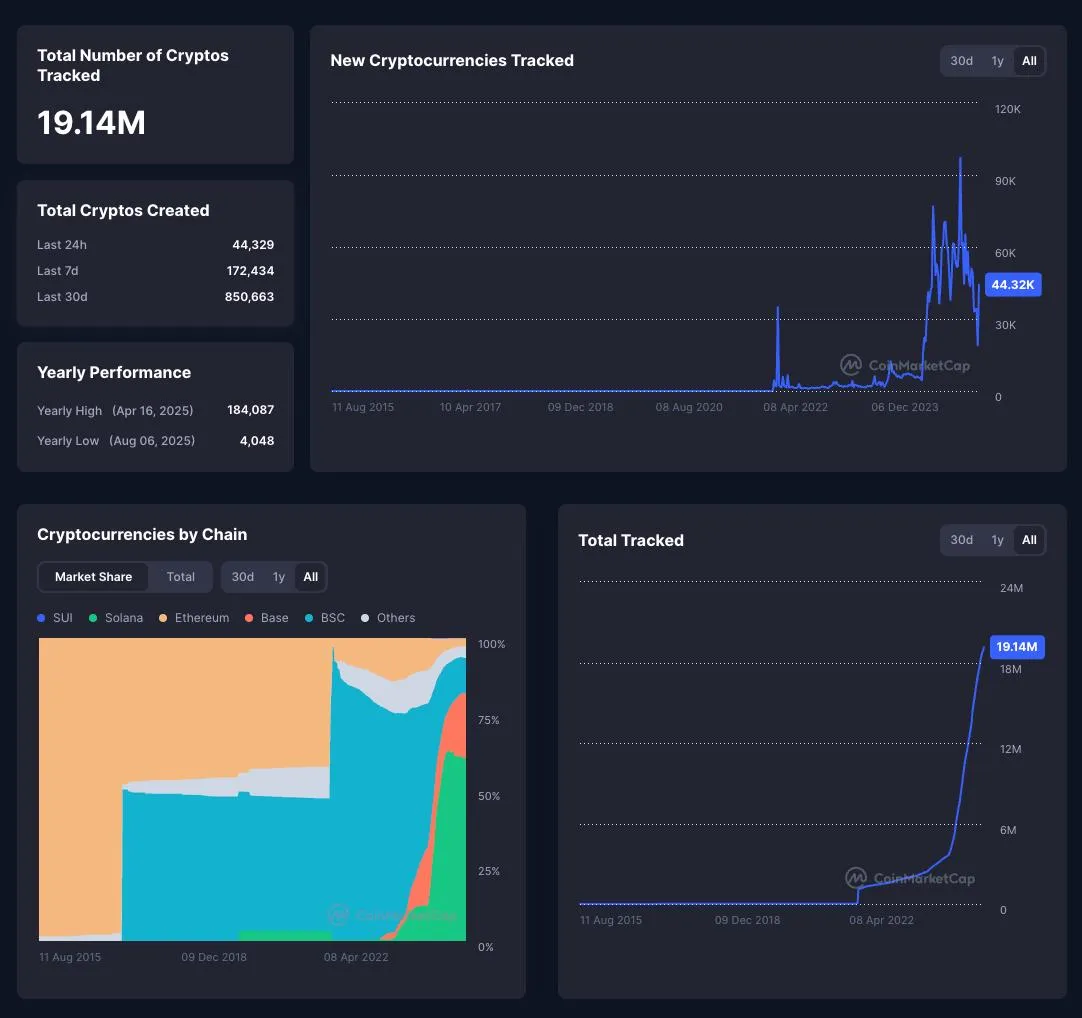This screenshot has width=1082, height=1018.
Task: Toggle the BSC legend entry
Action: point(325,618)
